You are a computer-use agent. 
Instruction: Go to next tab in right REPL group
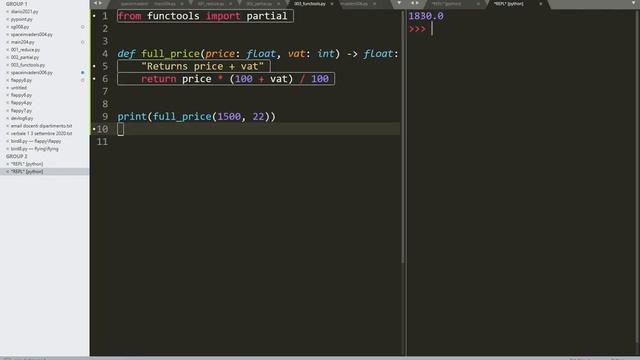click(418, 3)
